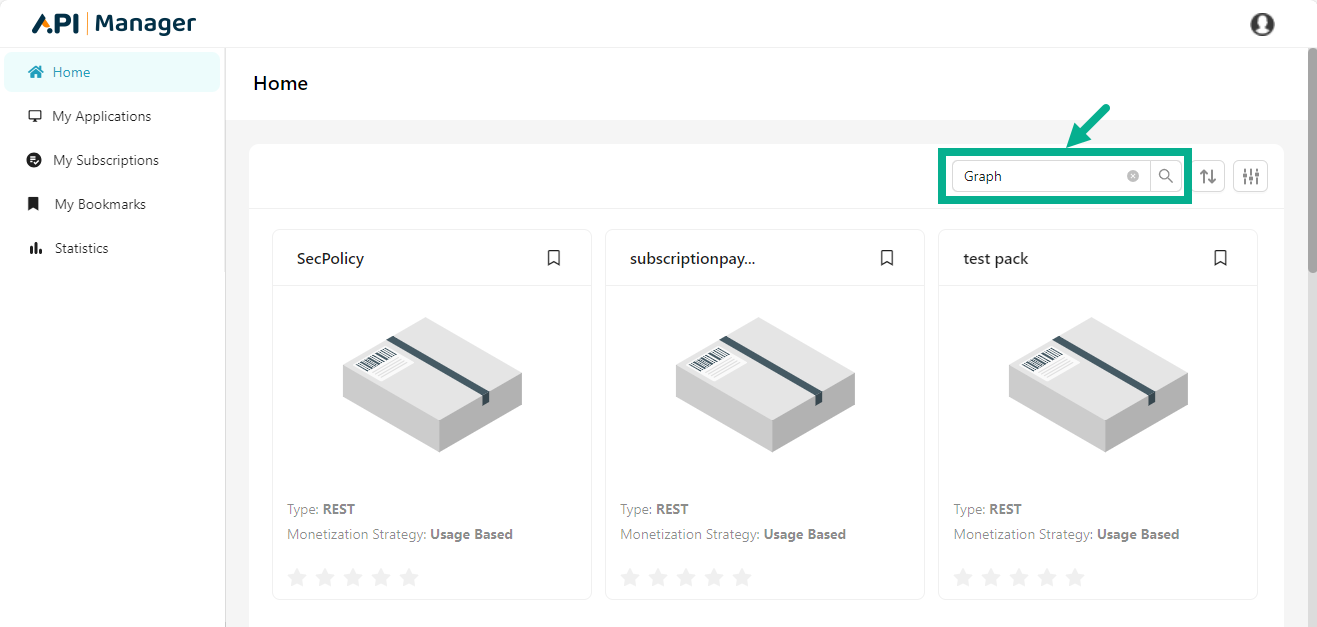Open the sort order options
Image resolution: width=1317 pixels, height=627 pixels.
click(1208, 176)
